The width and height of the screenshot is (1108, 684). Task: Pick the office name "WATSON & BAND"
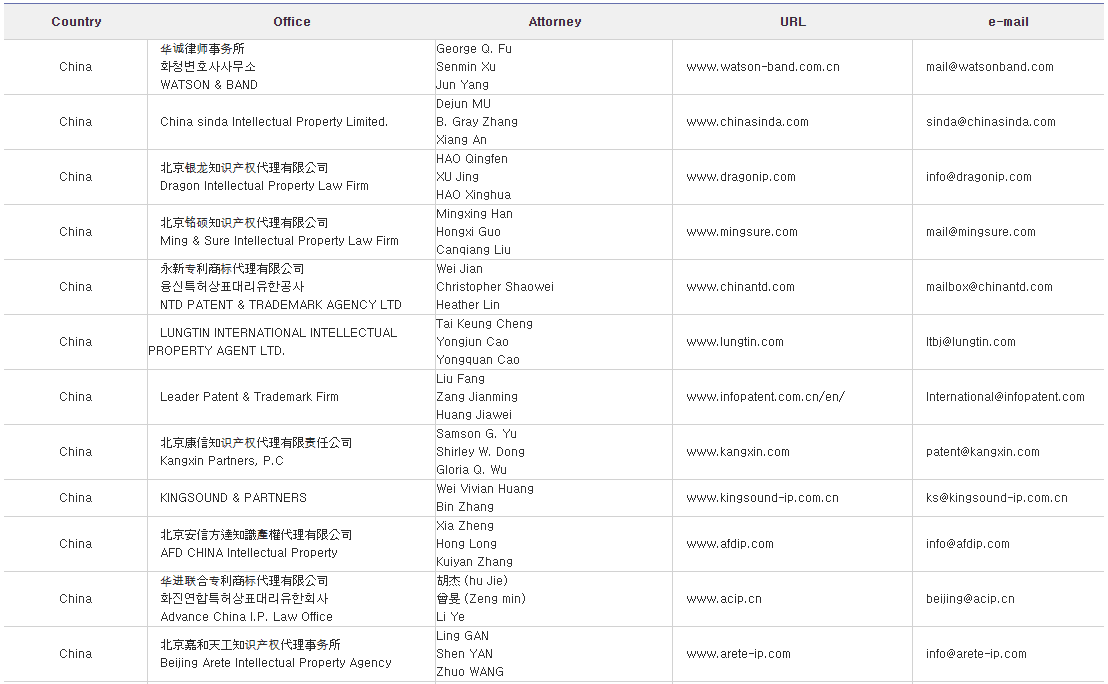(x=209, y=86)
